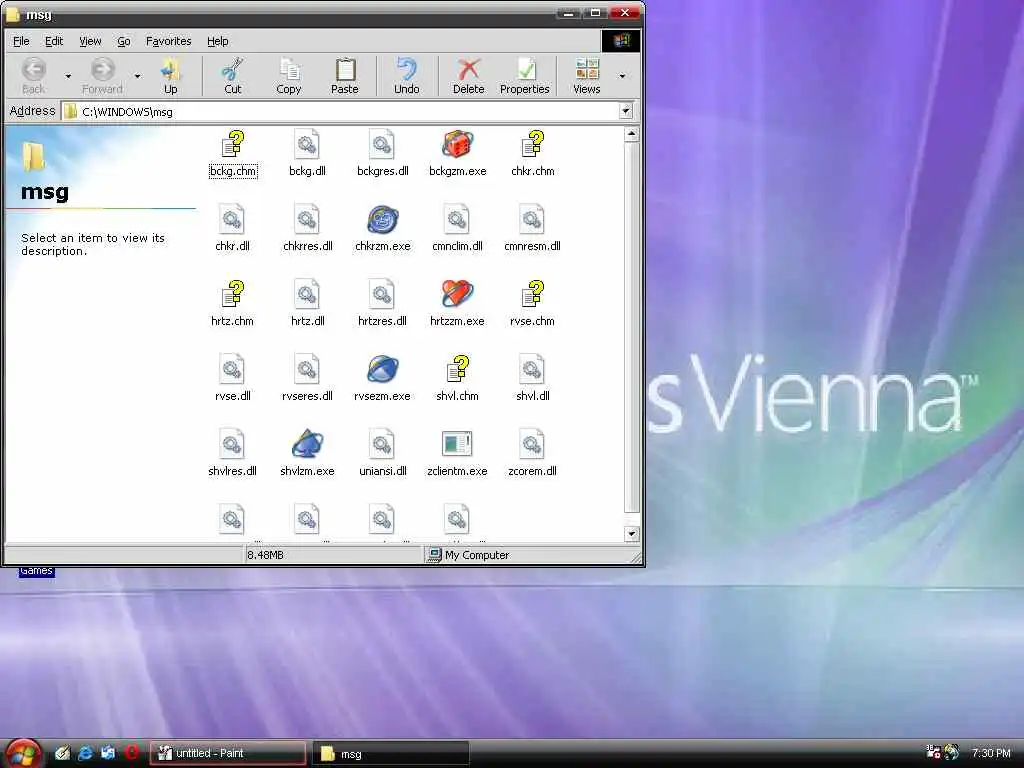This screenshot has width=1024, height=768.
Task: Select the cmnresm.dll file
Action: [x=532, y=229]
